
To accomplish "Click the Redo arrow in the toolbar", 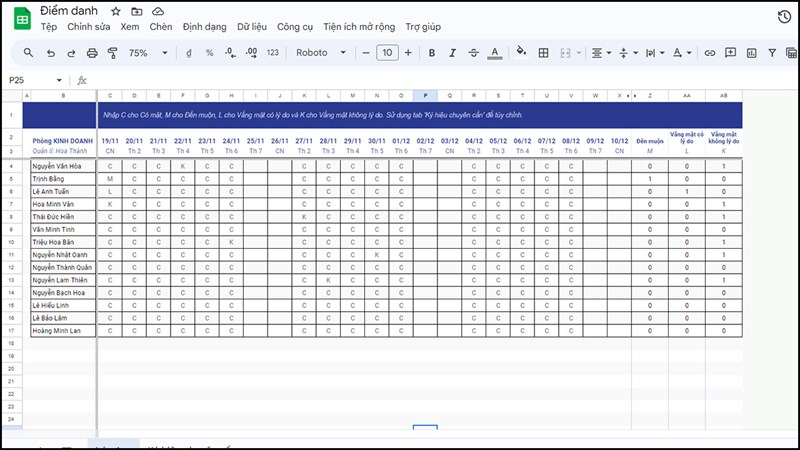I will pyautogui.click(x=70, y=53).
